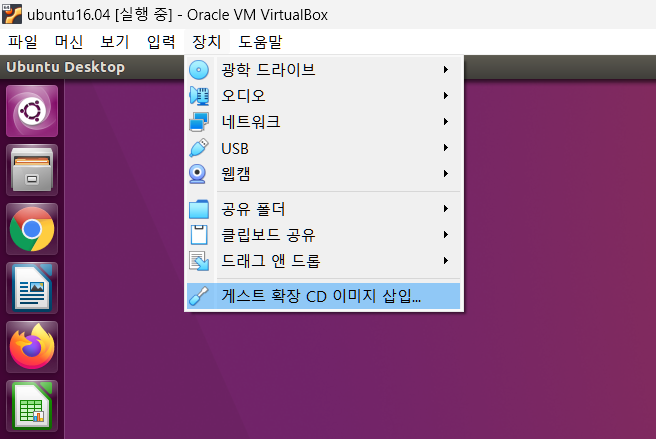Screen dimensions: 656x439
Task: Click the optical drive disc icon
Action: 199,70
